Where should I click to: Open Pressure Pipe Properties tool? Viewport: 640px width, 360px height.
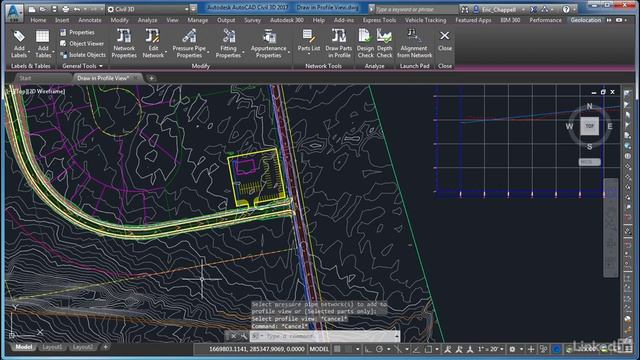(189, 44)
